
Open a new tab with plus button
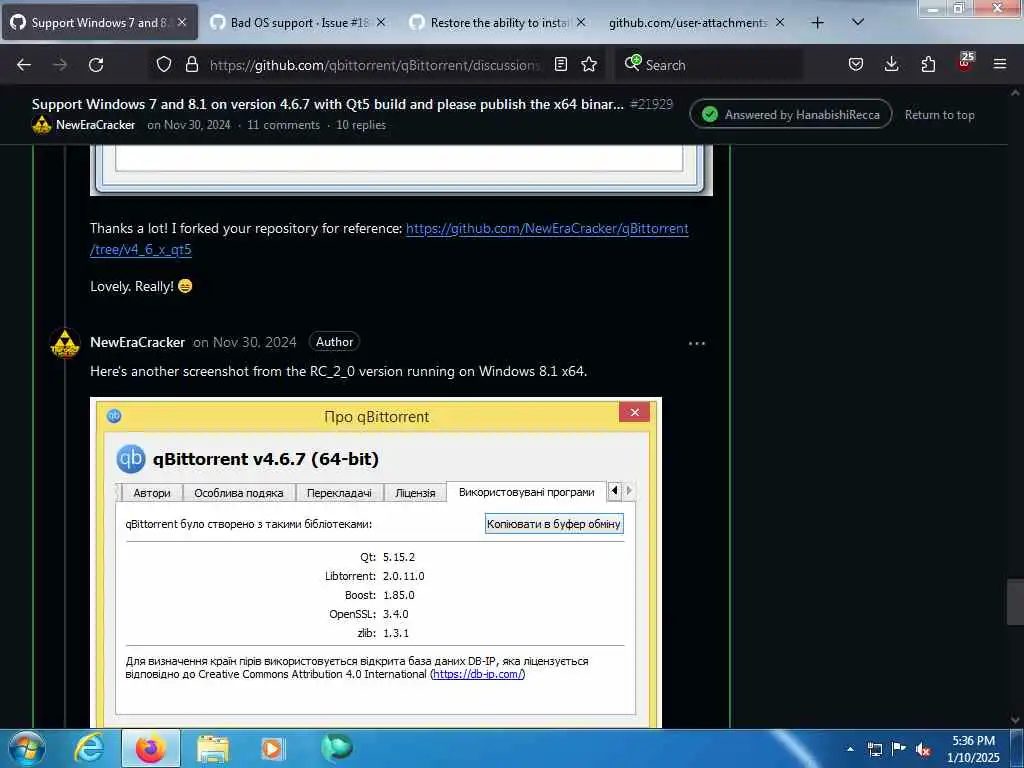point(817,23)
